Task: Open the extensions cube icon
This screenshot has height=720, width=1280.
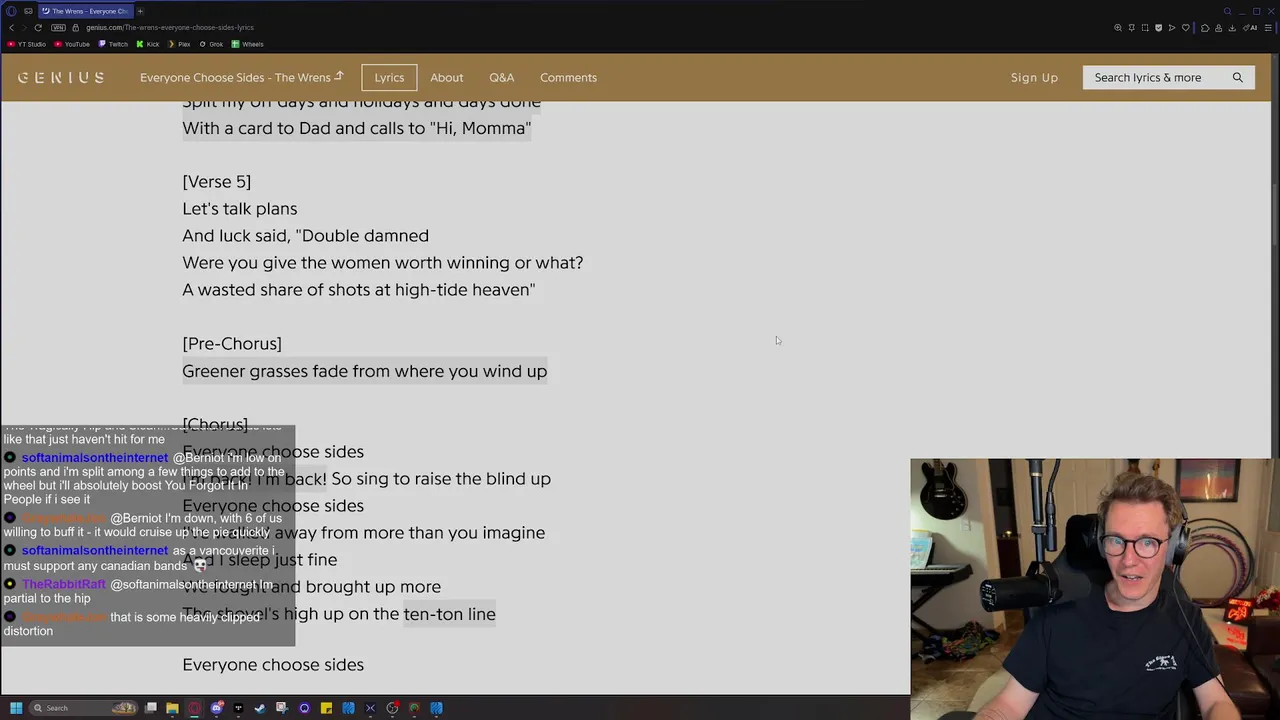Action: pyautogui.click(x=1205, y=28)
